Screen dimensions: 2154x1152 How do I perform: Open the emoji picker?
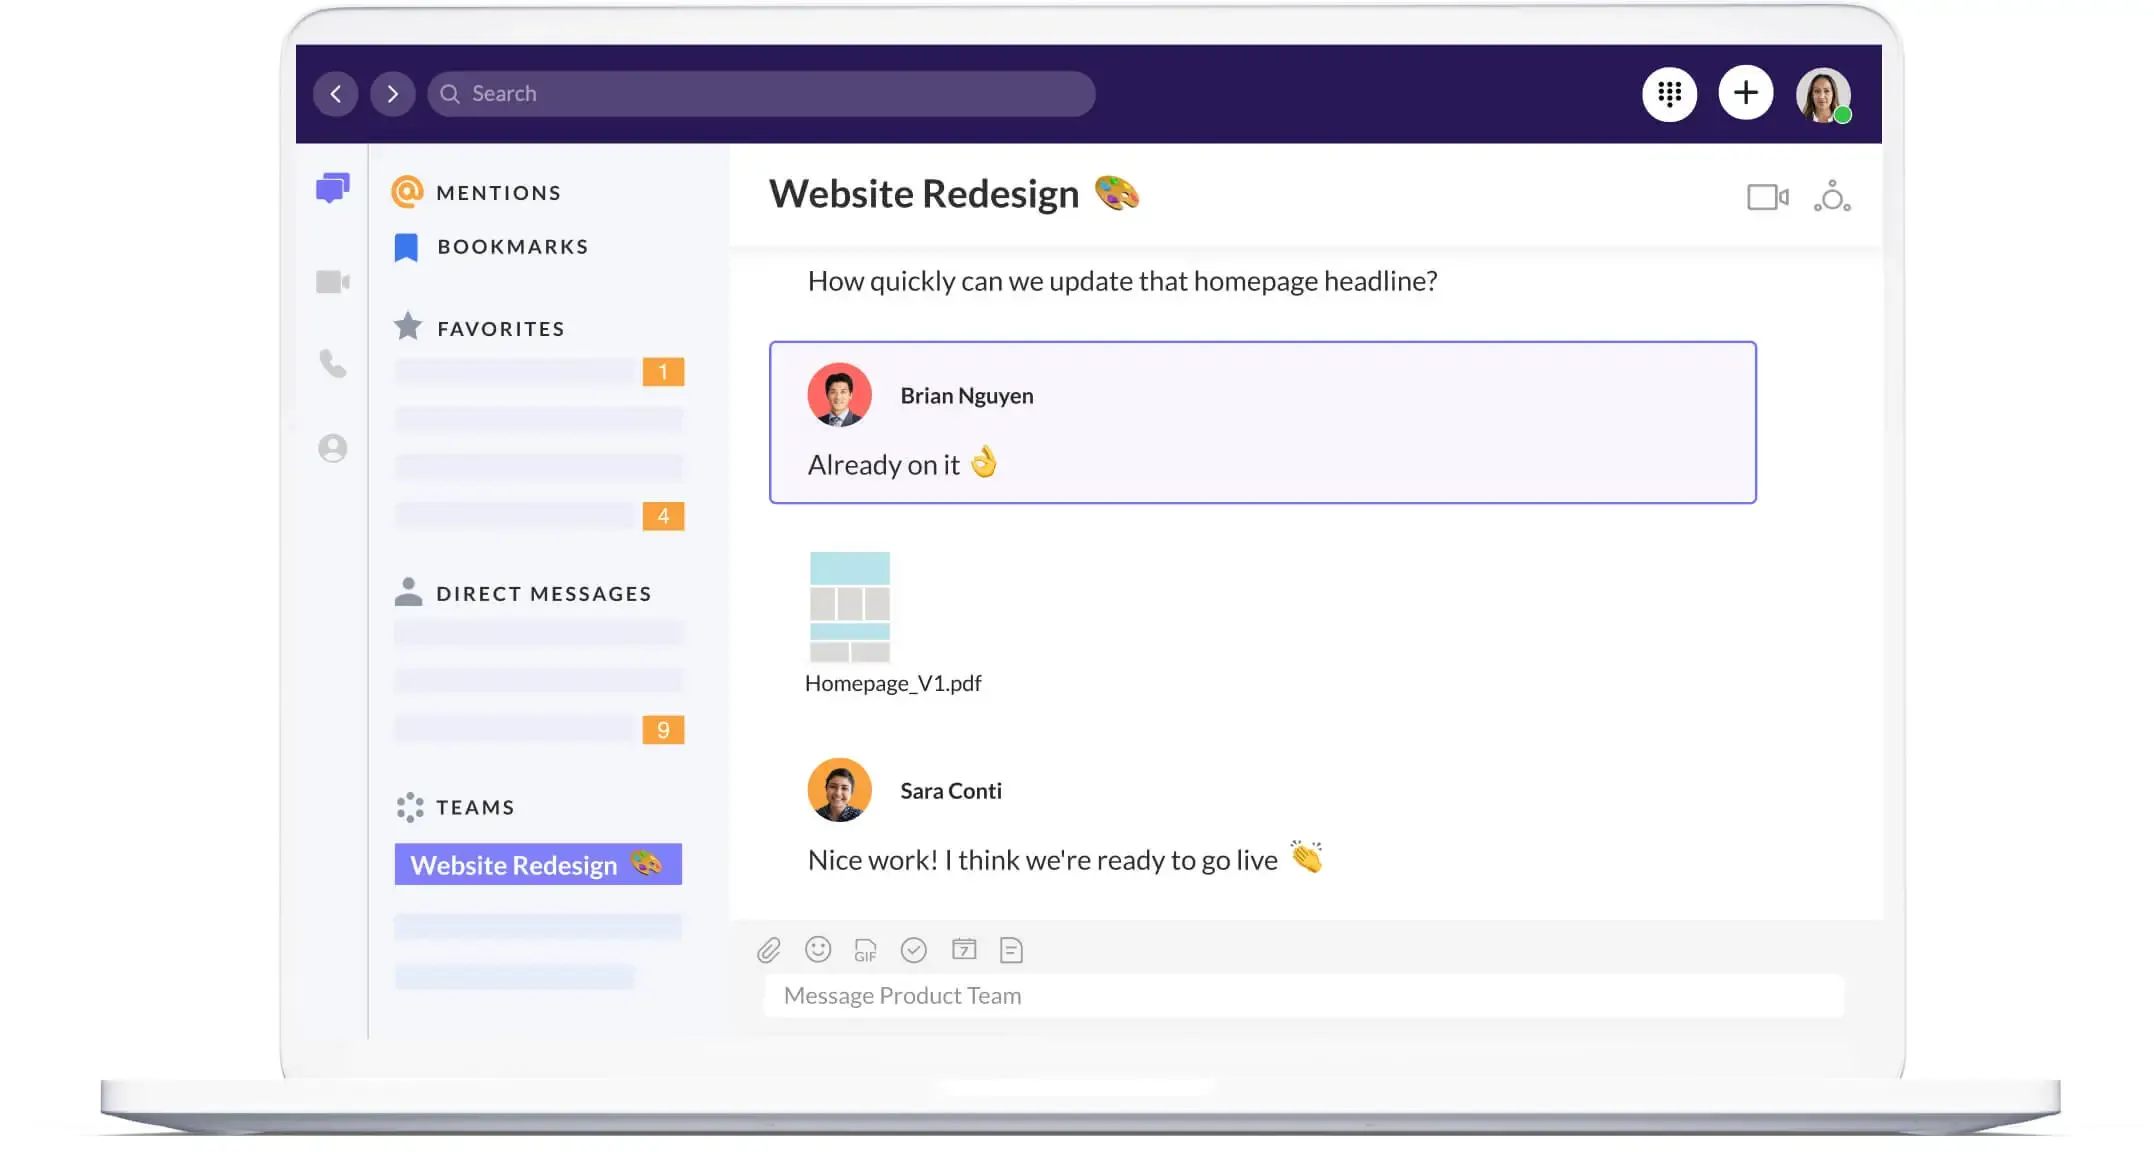click(x=818, y=949)
